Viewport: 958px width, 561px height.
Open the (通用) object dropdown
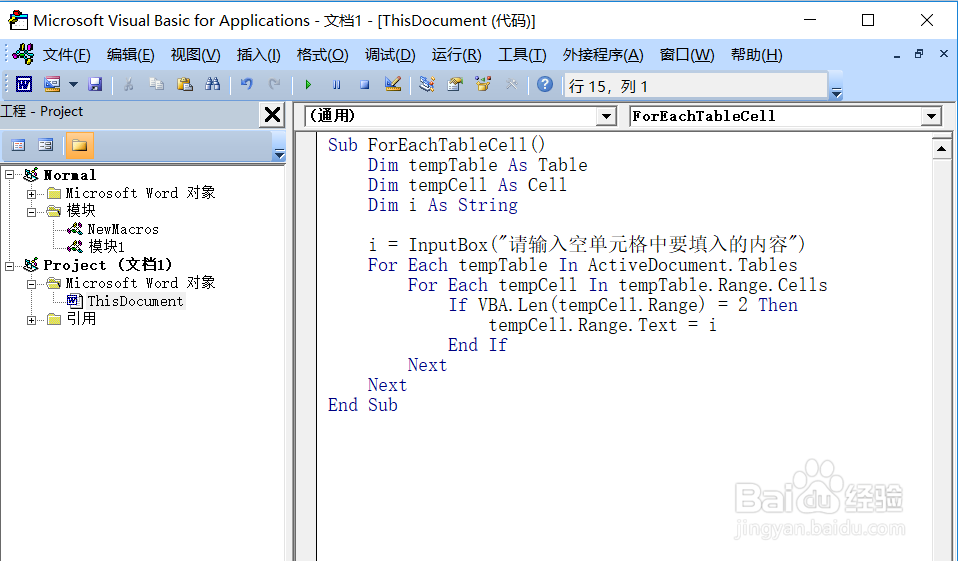[606, 116]
